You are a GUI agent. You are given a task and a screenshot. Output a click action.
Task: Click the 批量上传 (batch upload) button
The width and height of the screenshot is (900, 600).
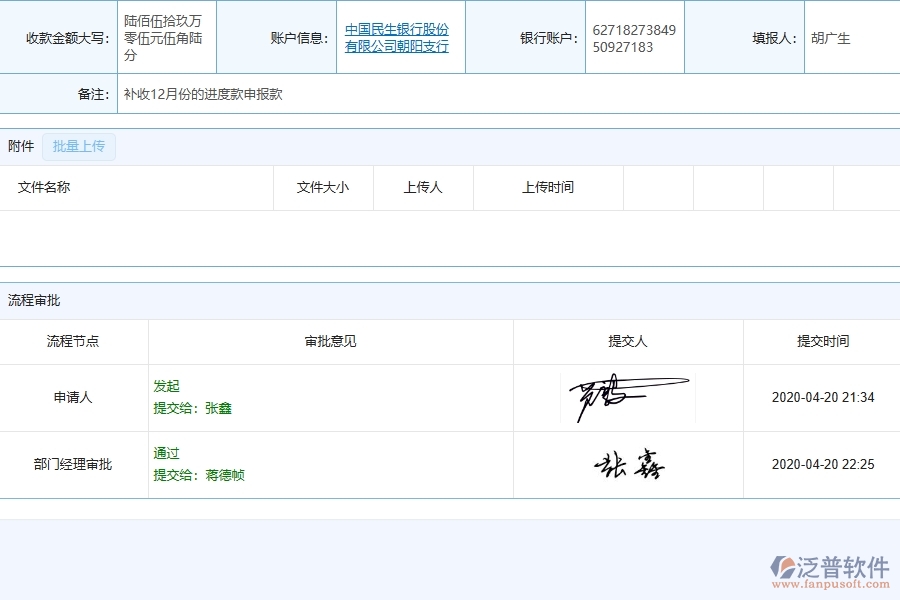point(79,146)
